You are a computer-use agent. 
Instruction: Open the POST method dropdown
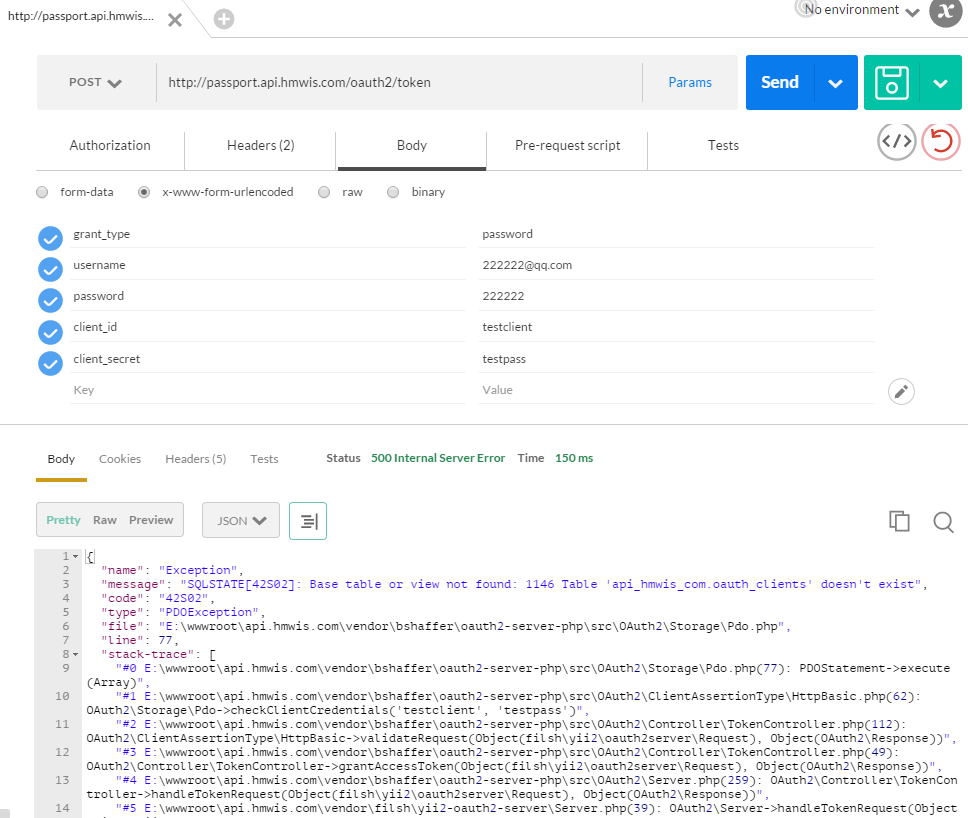pyautogui.click(x=96, y=83)
